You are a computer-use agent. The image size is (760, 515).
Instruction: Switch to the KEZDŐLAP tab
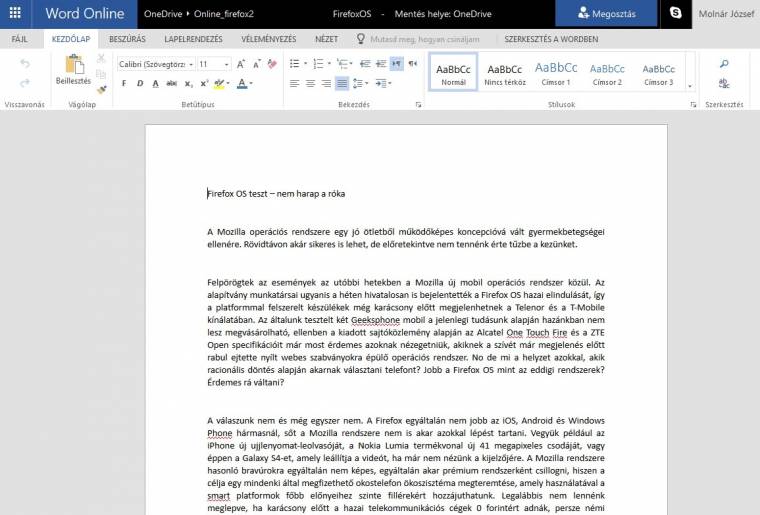pyautogui.click(x=71, y=39)
